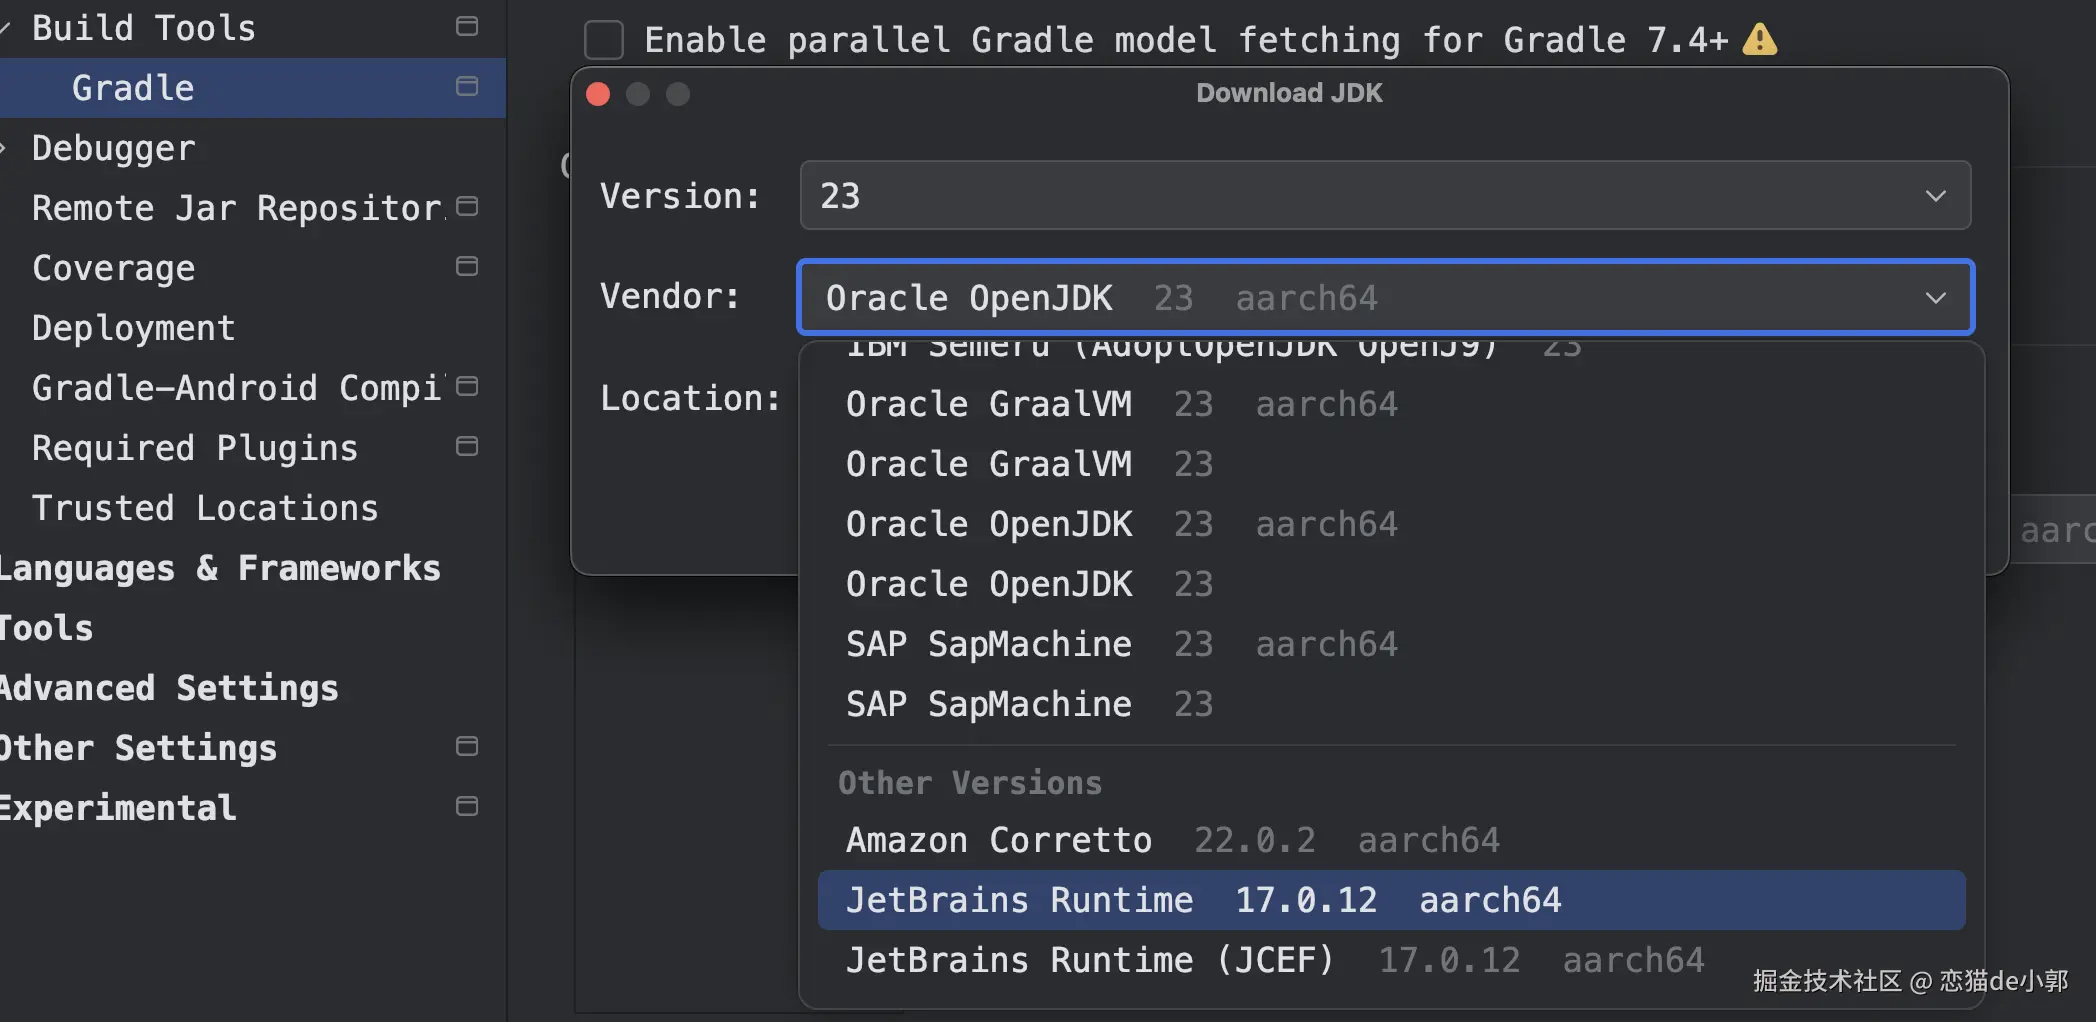Viewport: 2096px width, 1022px height.
Task: Click project-level icon beside Build Tools
Action: (466, 27)
